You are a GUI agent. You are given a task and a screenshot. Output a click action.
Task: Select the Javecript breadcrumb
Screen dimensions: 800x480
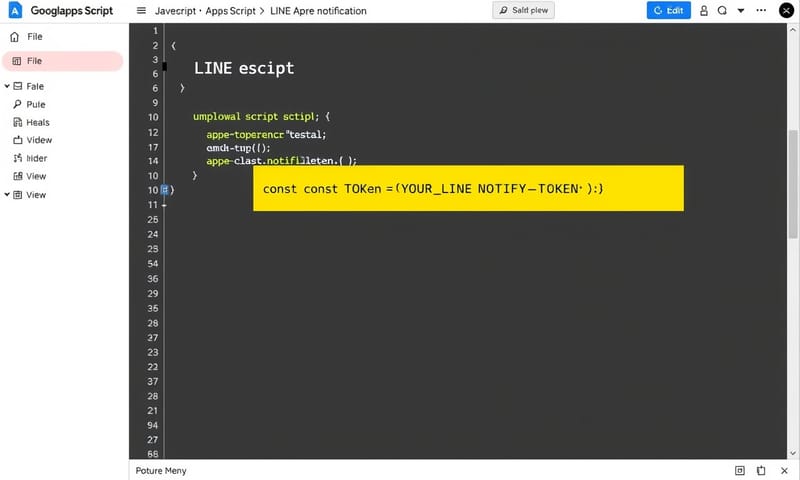[175, 11]
